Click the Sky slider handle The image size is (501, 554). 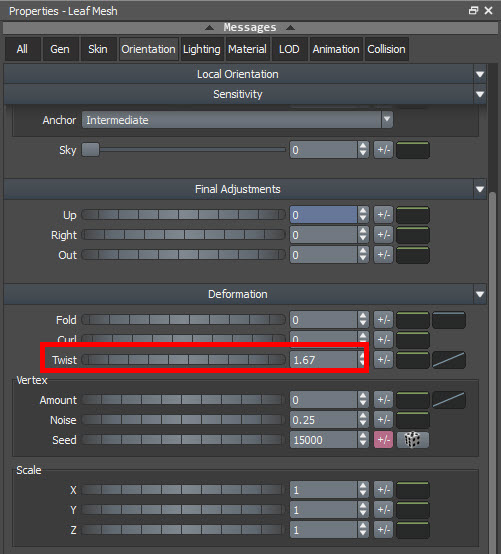(x=90, y=150)
